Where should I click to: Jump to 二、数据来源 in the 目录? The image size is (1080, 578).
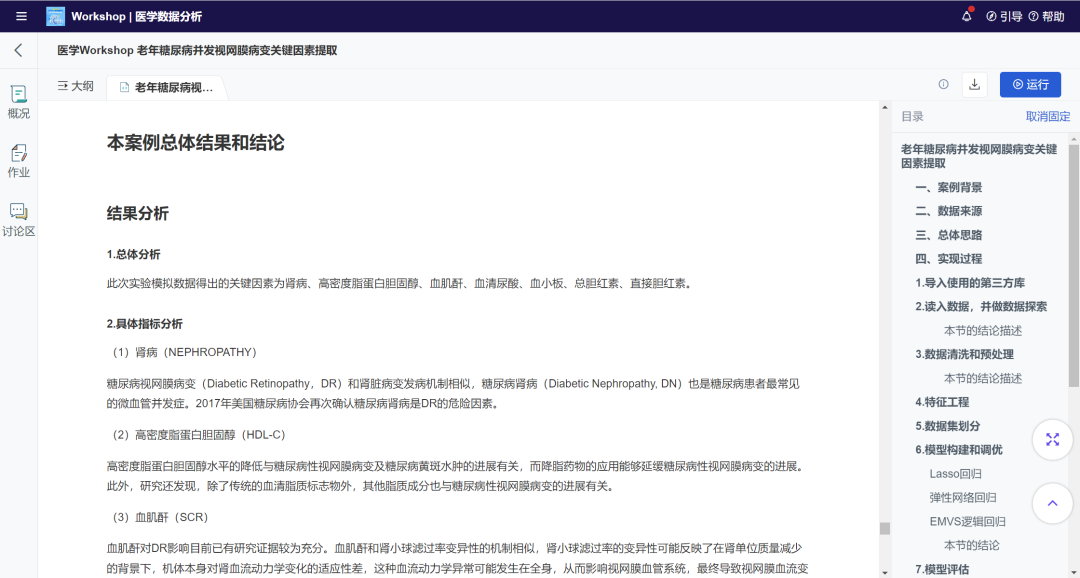pos(948,211)
